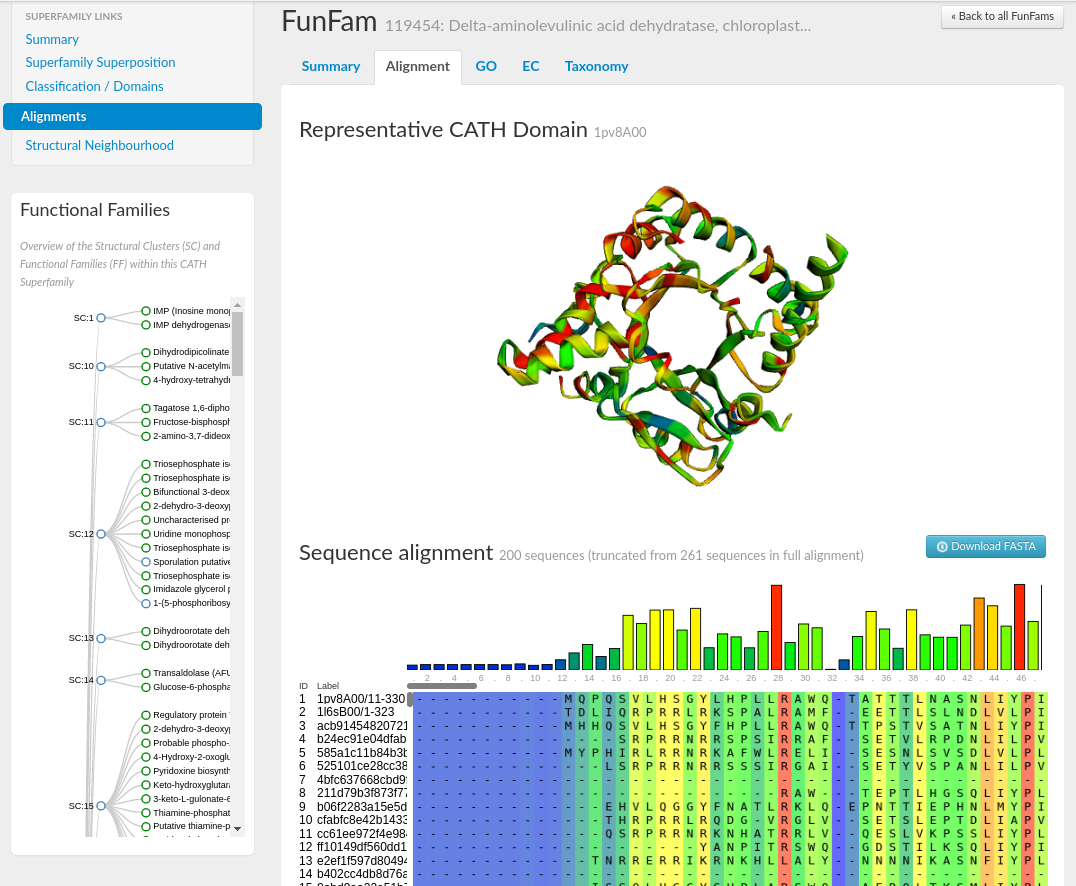Click the Download FASTA button
1076x886 pixels.
pyautogui.click(x=986, y=546)
